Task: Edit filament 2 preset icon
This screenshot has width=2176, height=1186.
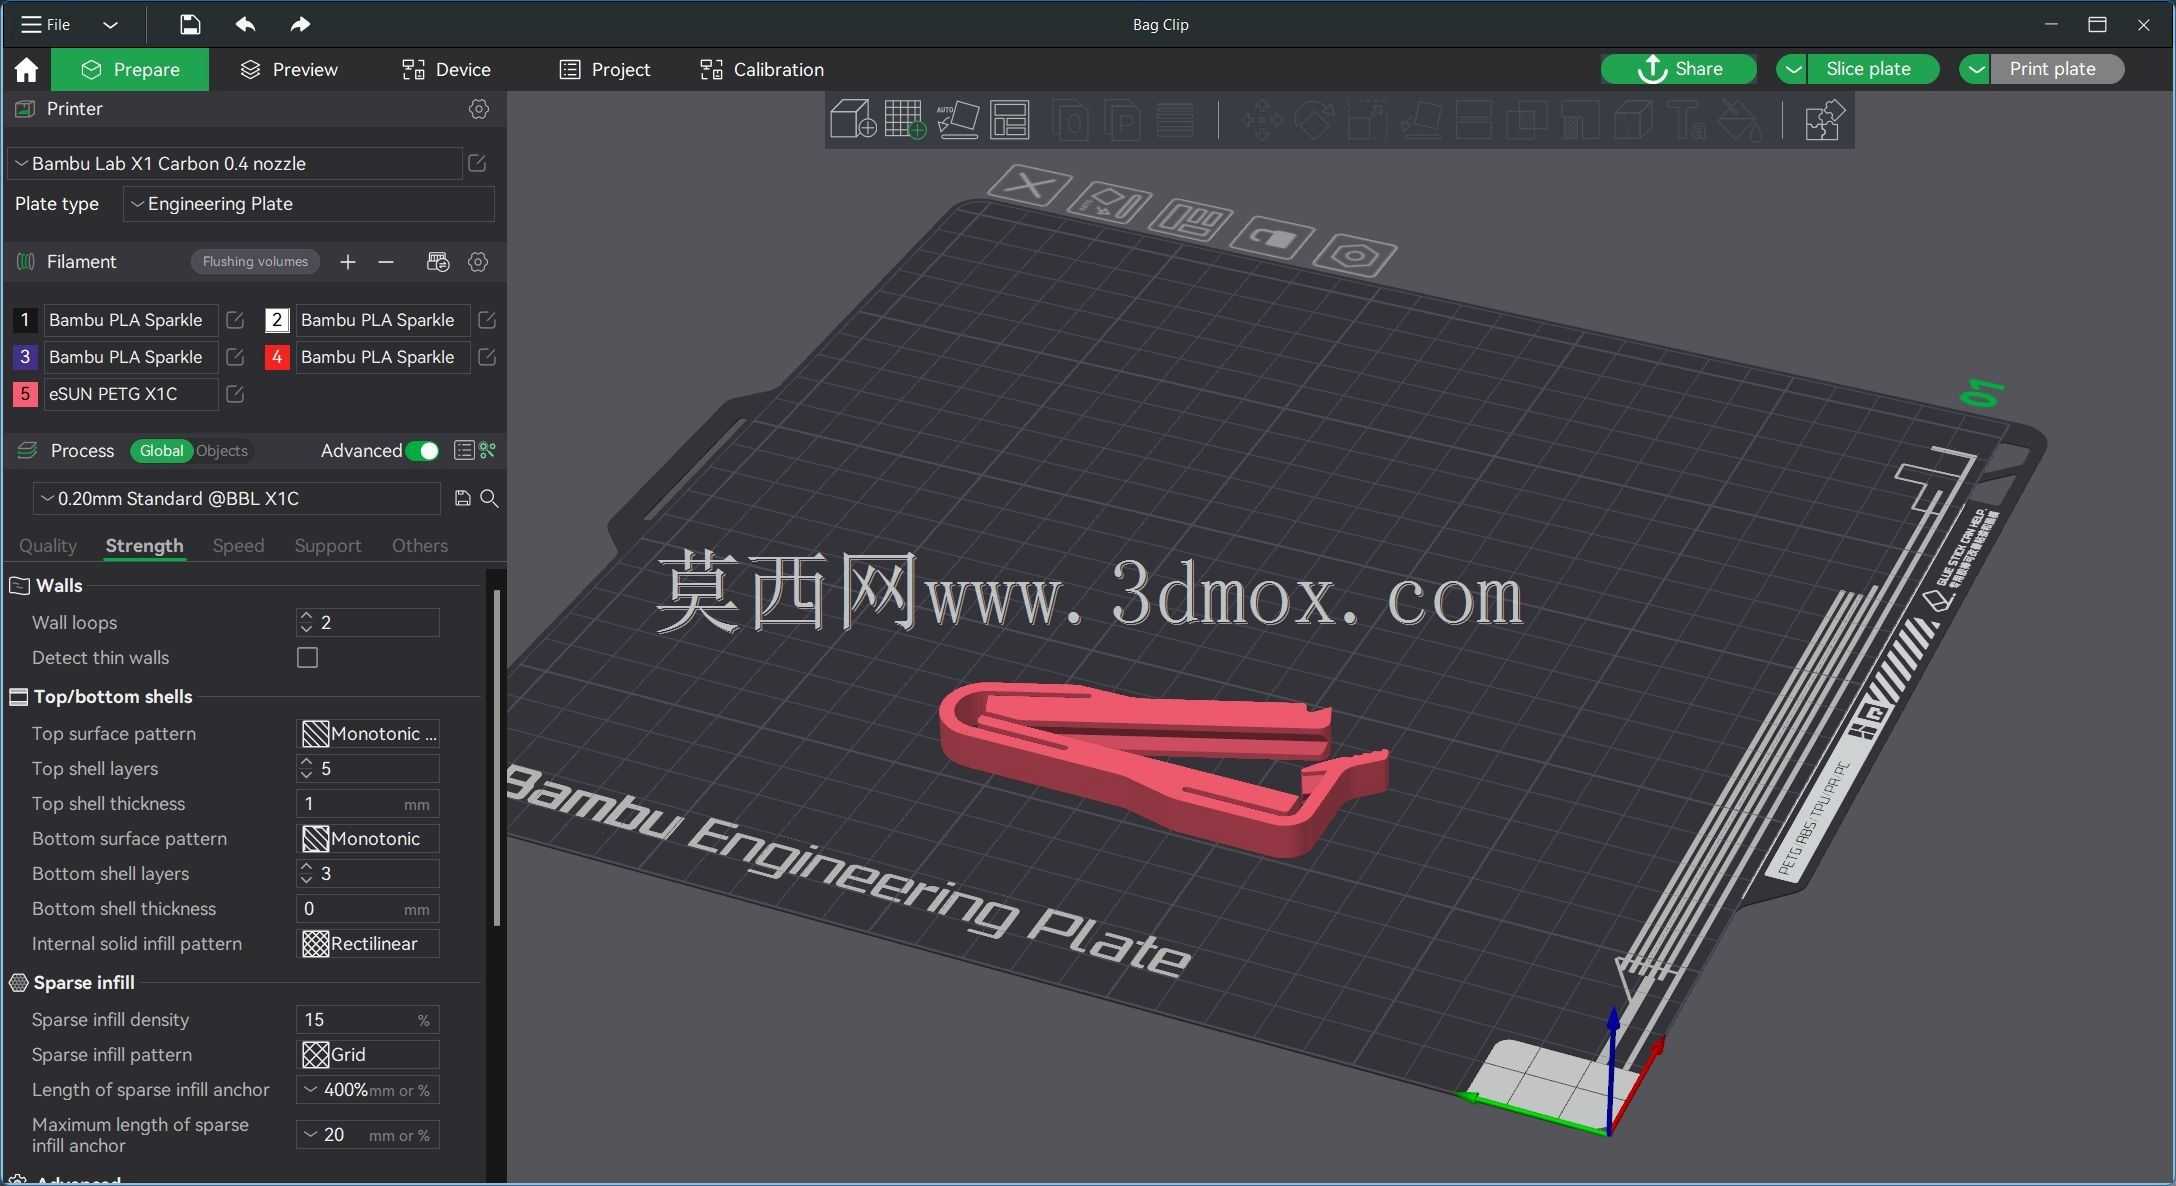Action: click(x=487, y=320)
